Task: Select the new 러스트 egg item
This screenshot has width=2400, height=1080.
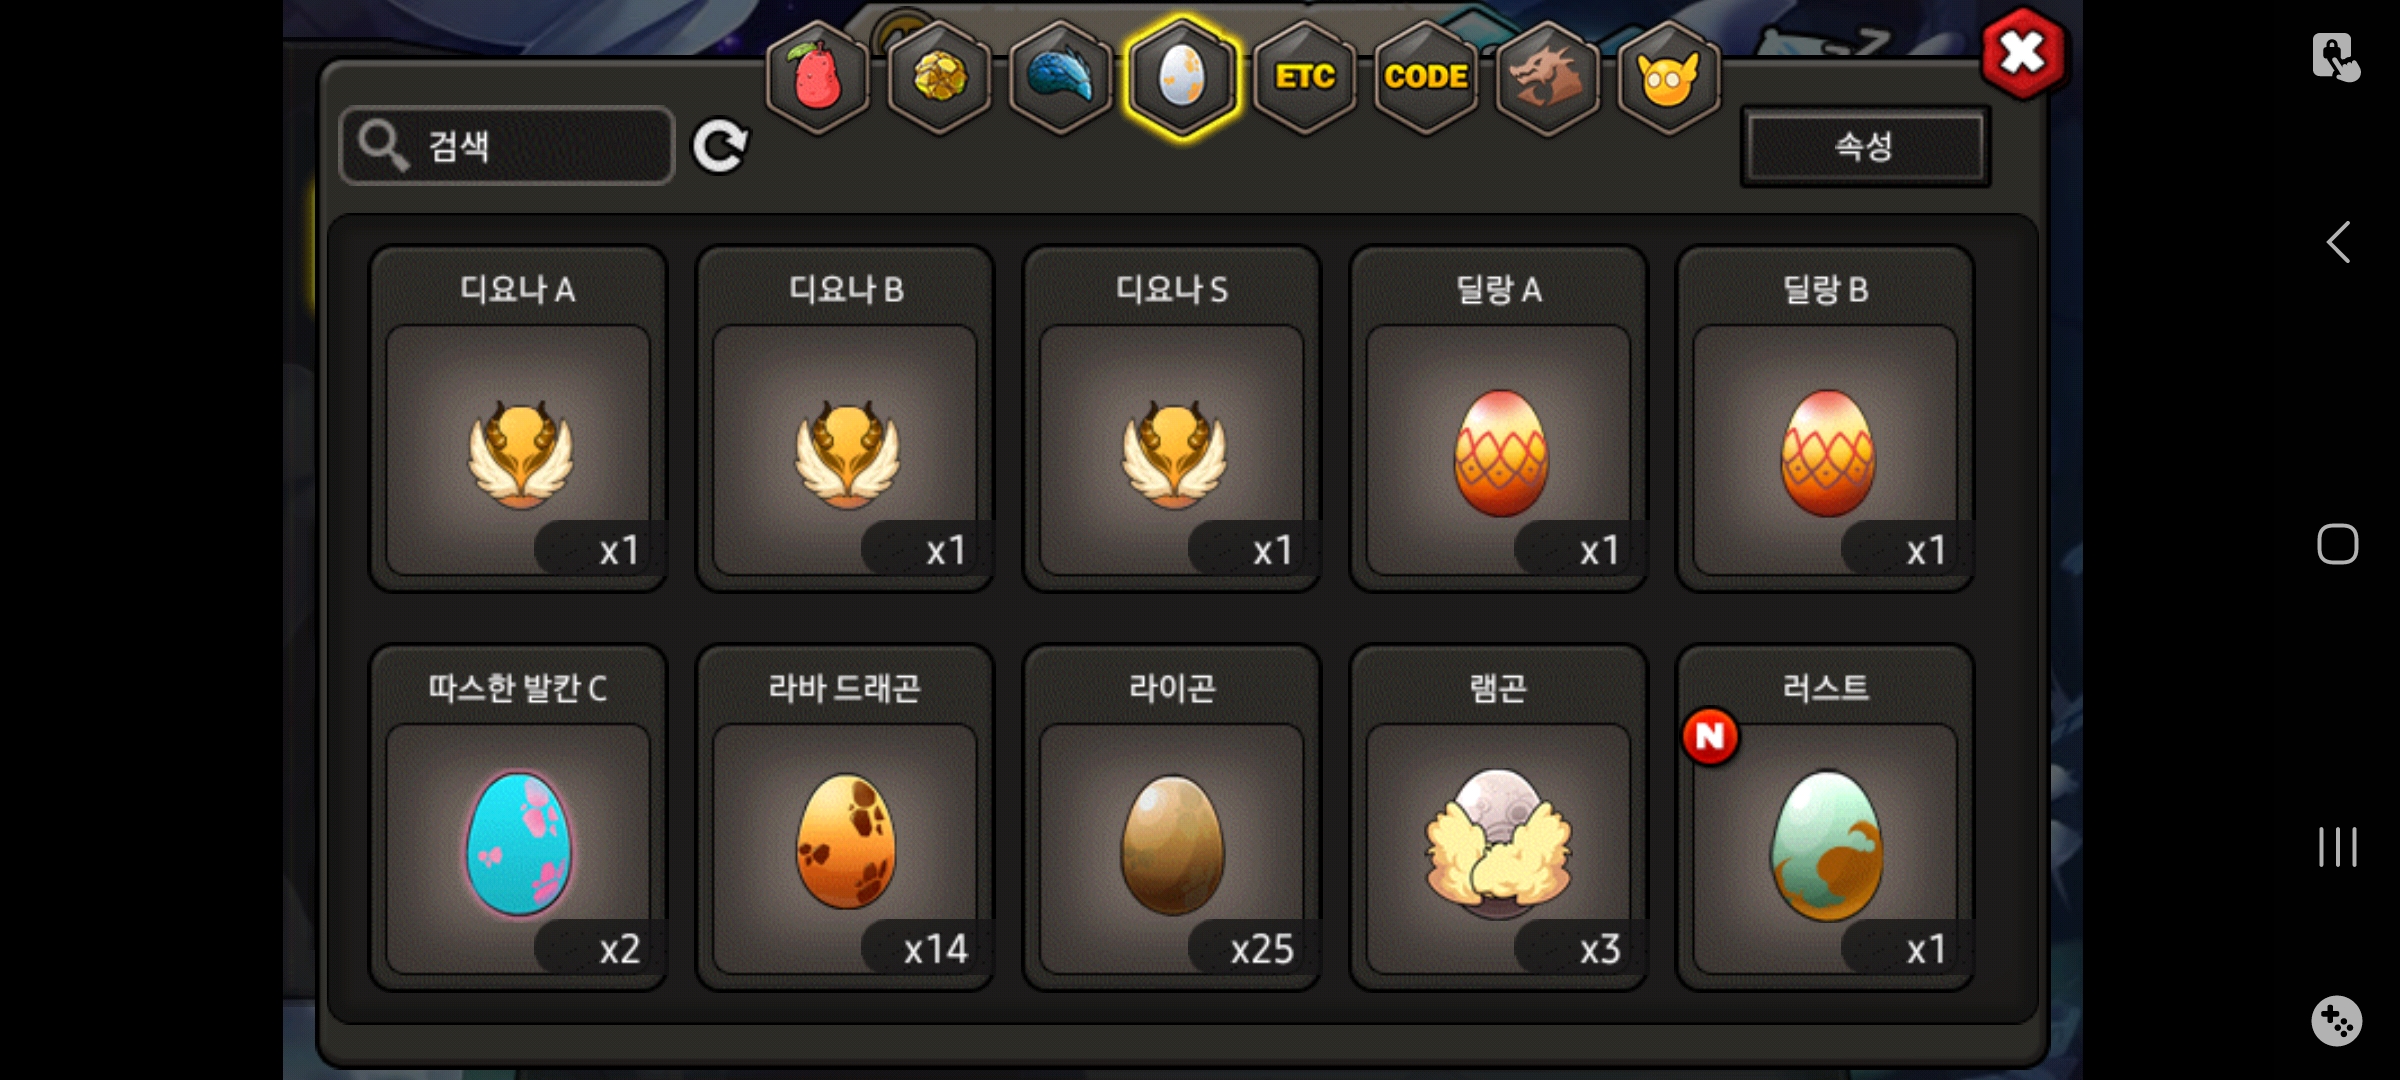Action: click(x=1825, y=818)
